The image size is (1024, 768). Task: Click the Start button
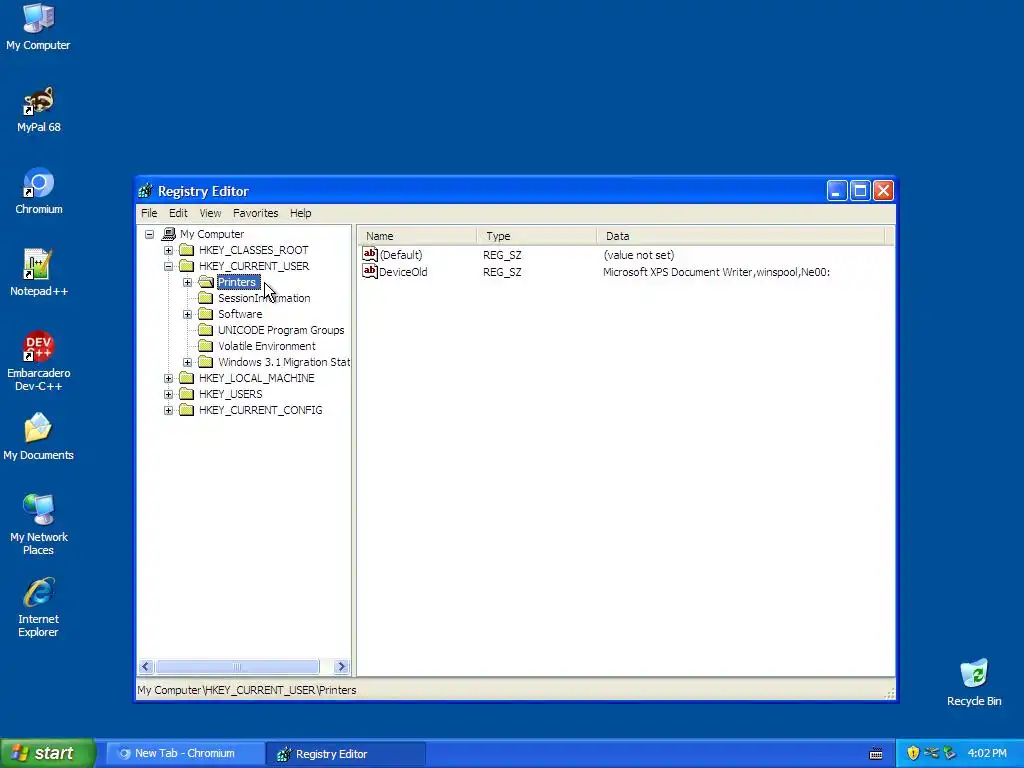pos(48,753)
